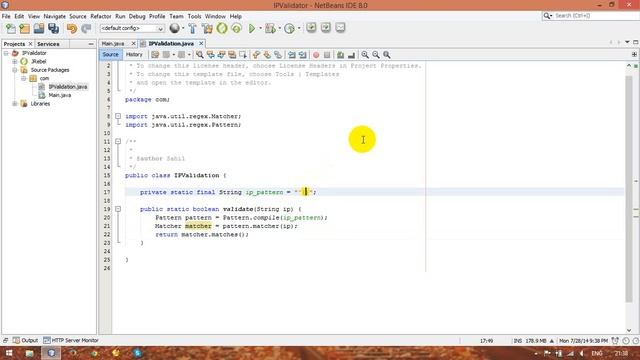This screenshot has width=640, height=360.
Task: Switch to the Services panel tab
Action: coord(48,44)
